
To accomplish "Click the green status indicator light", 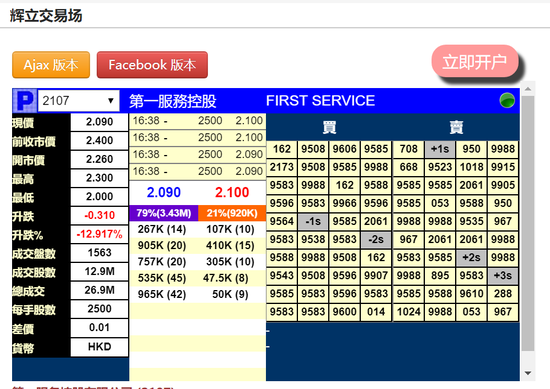I will [x=507, y=101].
